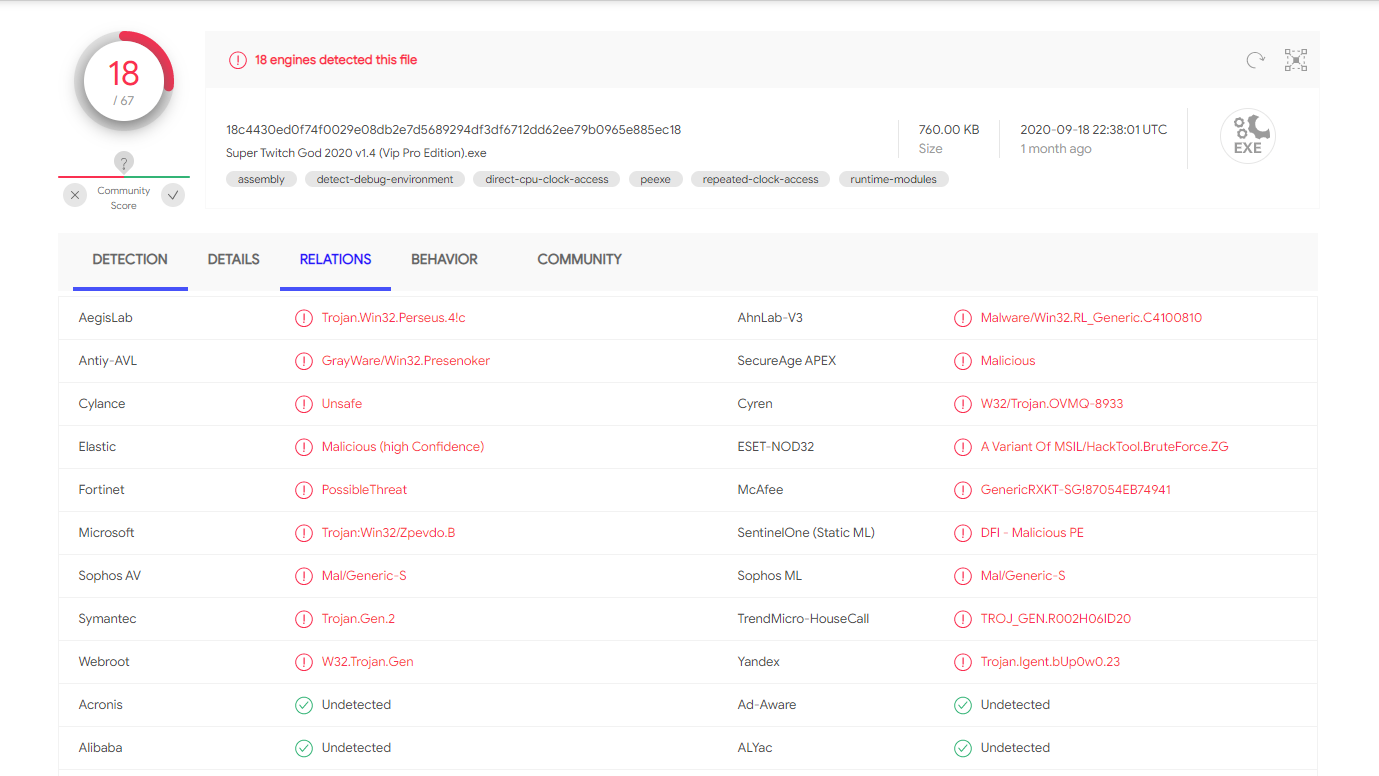Select the runtime-modules tag

(893, 179)
